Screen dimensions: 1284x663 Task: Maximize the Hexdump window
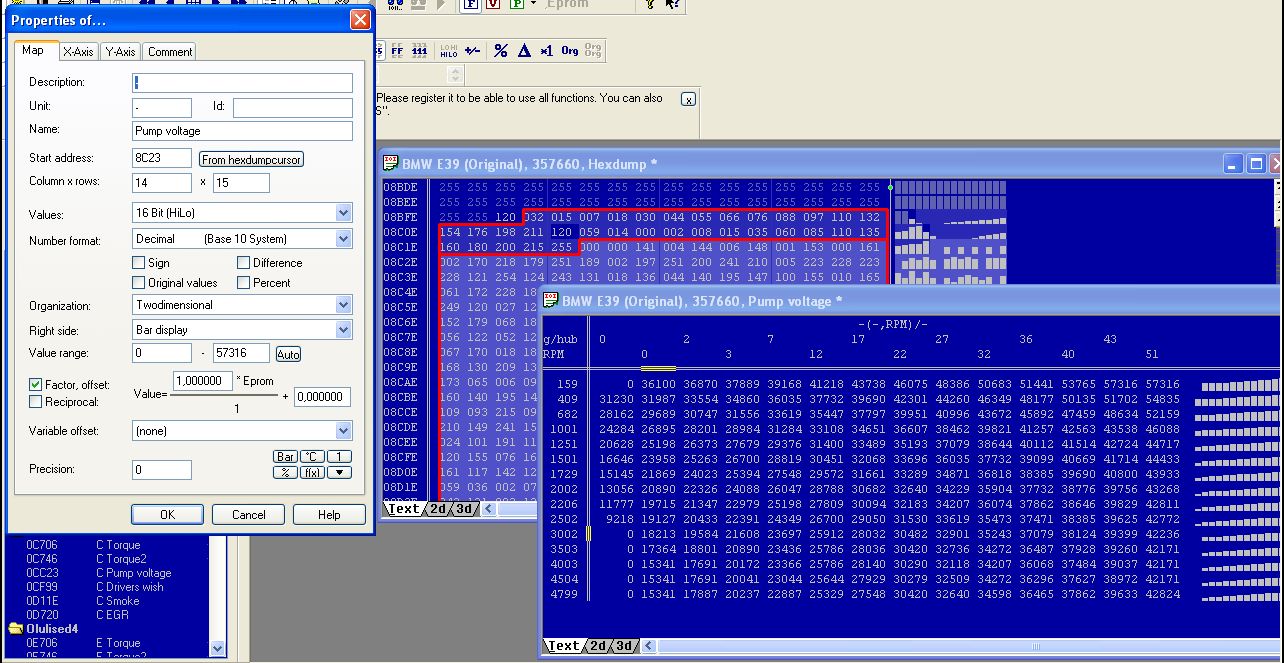tap(1257, 164)
